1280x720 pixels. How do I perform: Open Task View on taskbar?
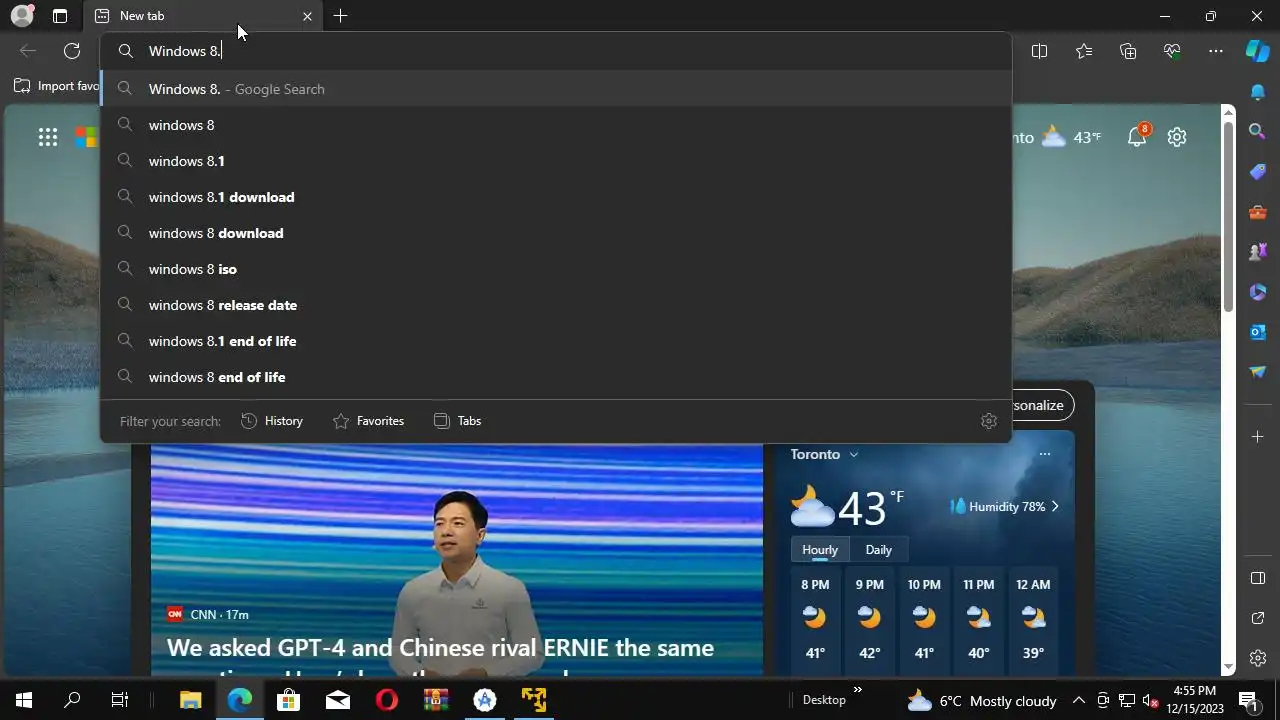click(x=120, y=700)
